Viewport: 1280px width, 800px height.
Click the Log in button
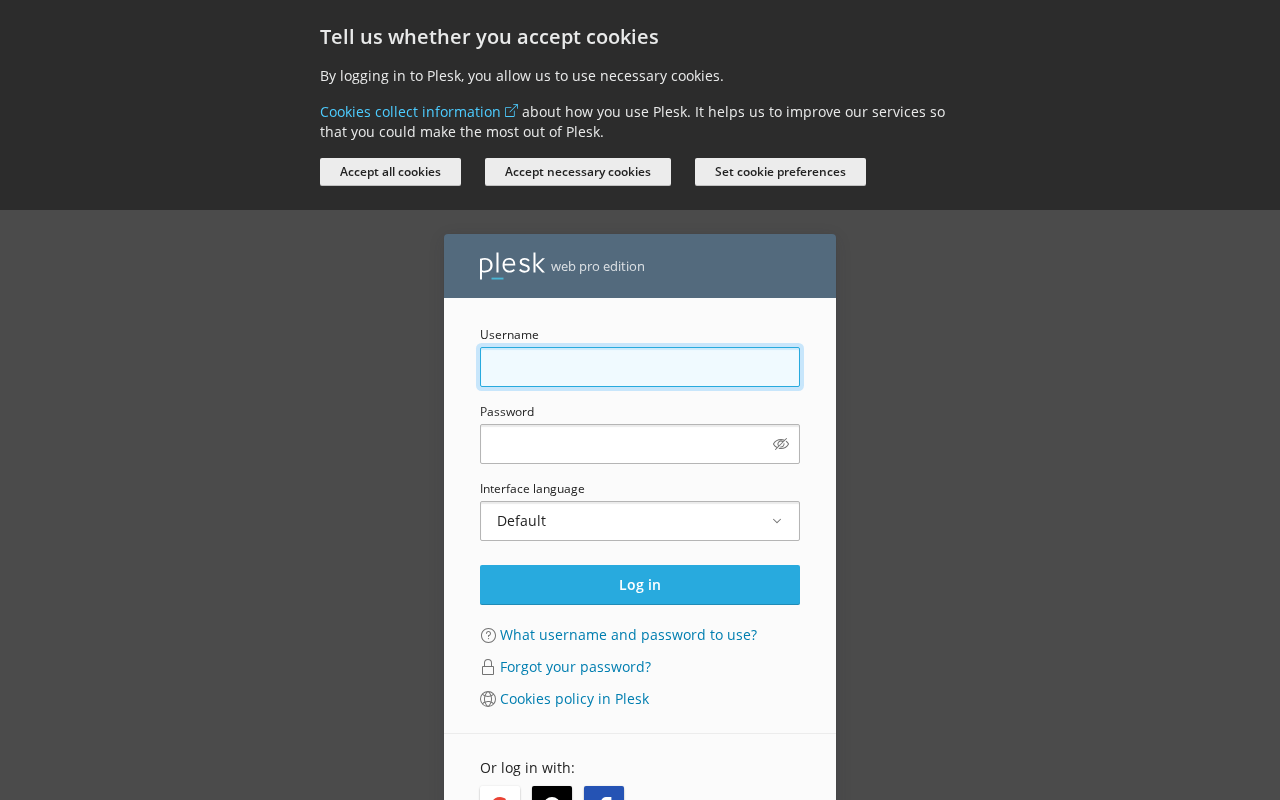coord(640,585)
